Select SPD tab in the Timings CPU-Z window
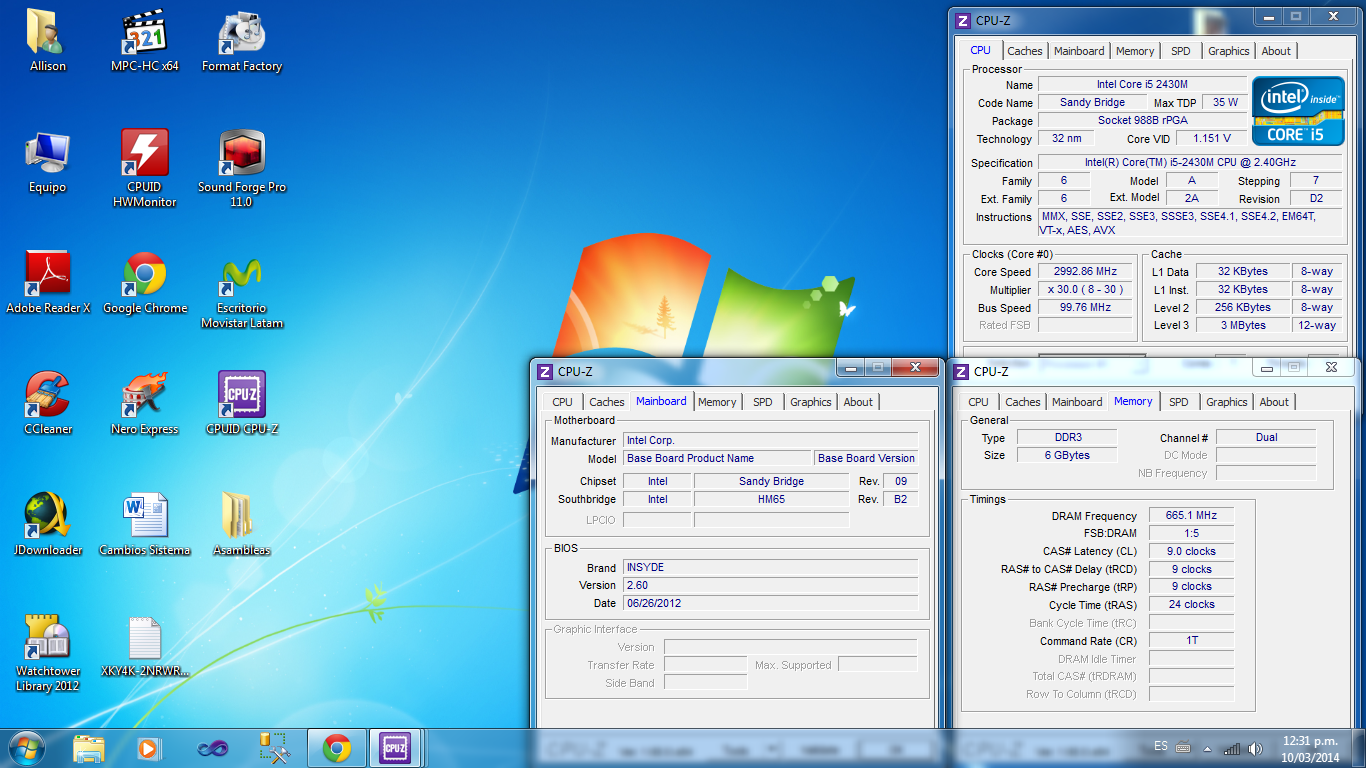 coord(1179,402)
